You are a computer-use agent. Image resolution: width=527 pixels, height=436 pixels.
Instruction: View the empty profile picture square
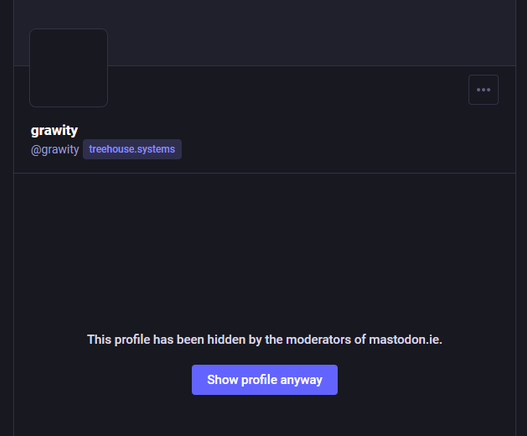pyautogui.click(x=69, y=68)
